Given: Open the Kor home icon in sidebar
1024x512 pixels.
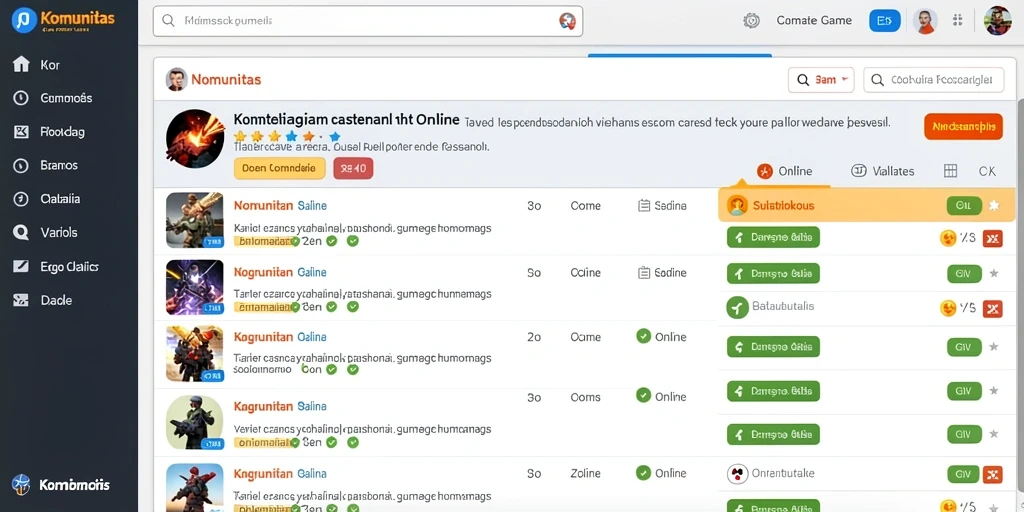Looking at the screenshot, I should (21, 64).
